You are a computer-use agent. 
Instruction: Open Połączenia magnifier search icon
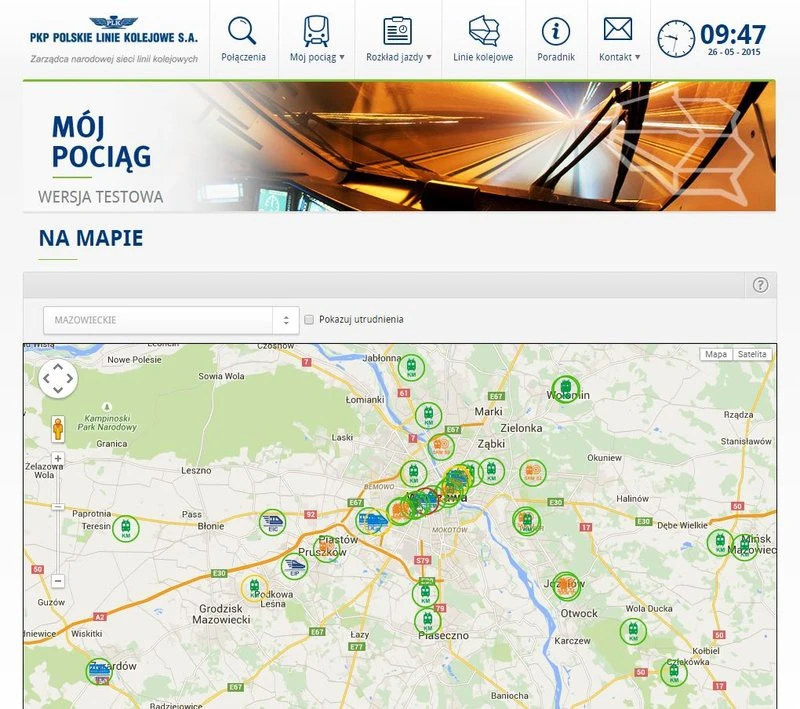(x=242, y=30)
